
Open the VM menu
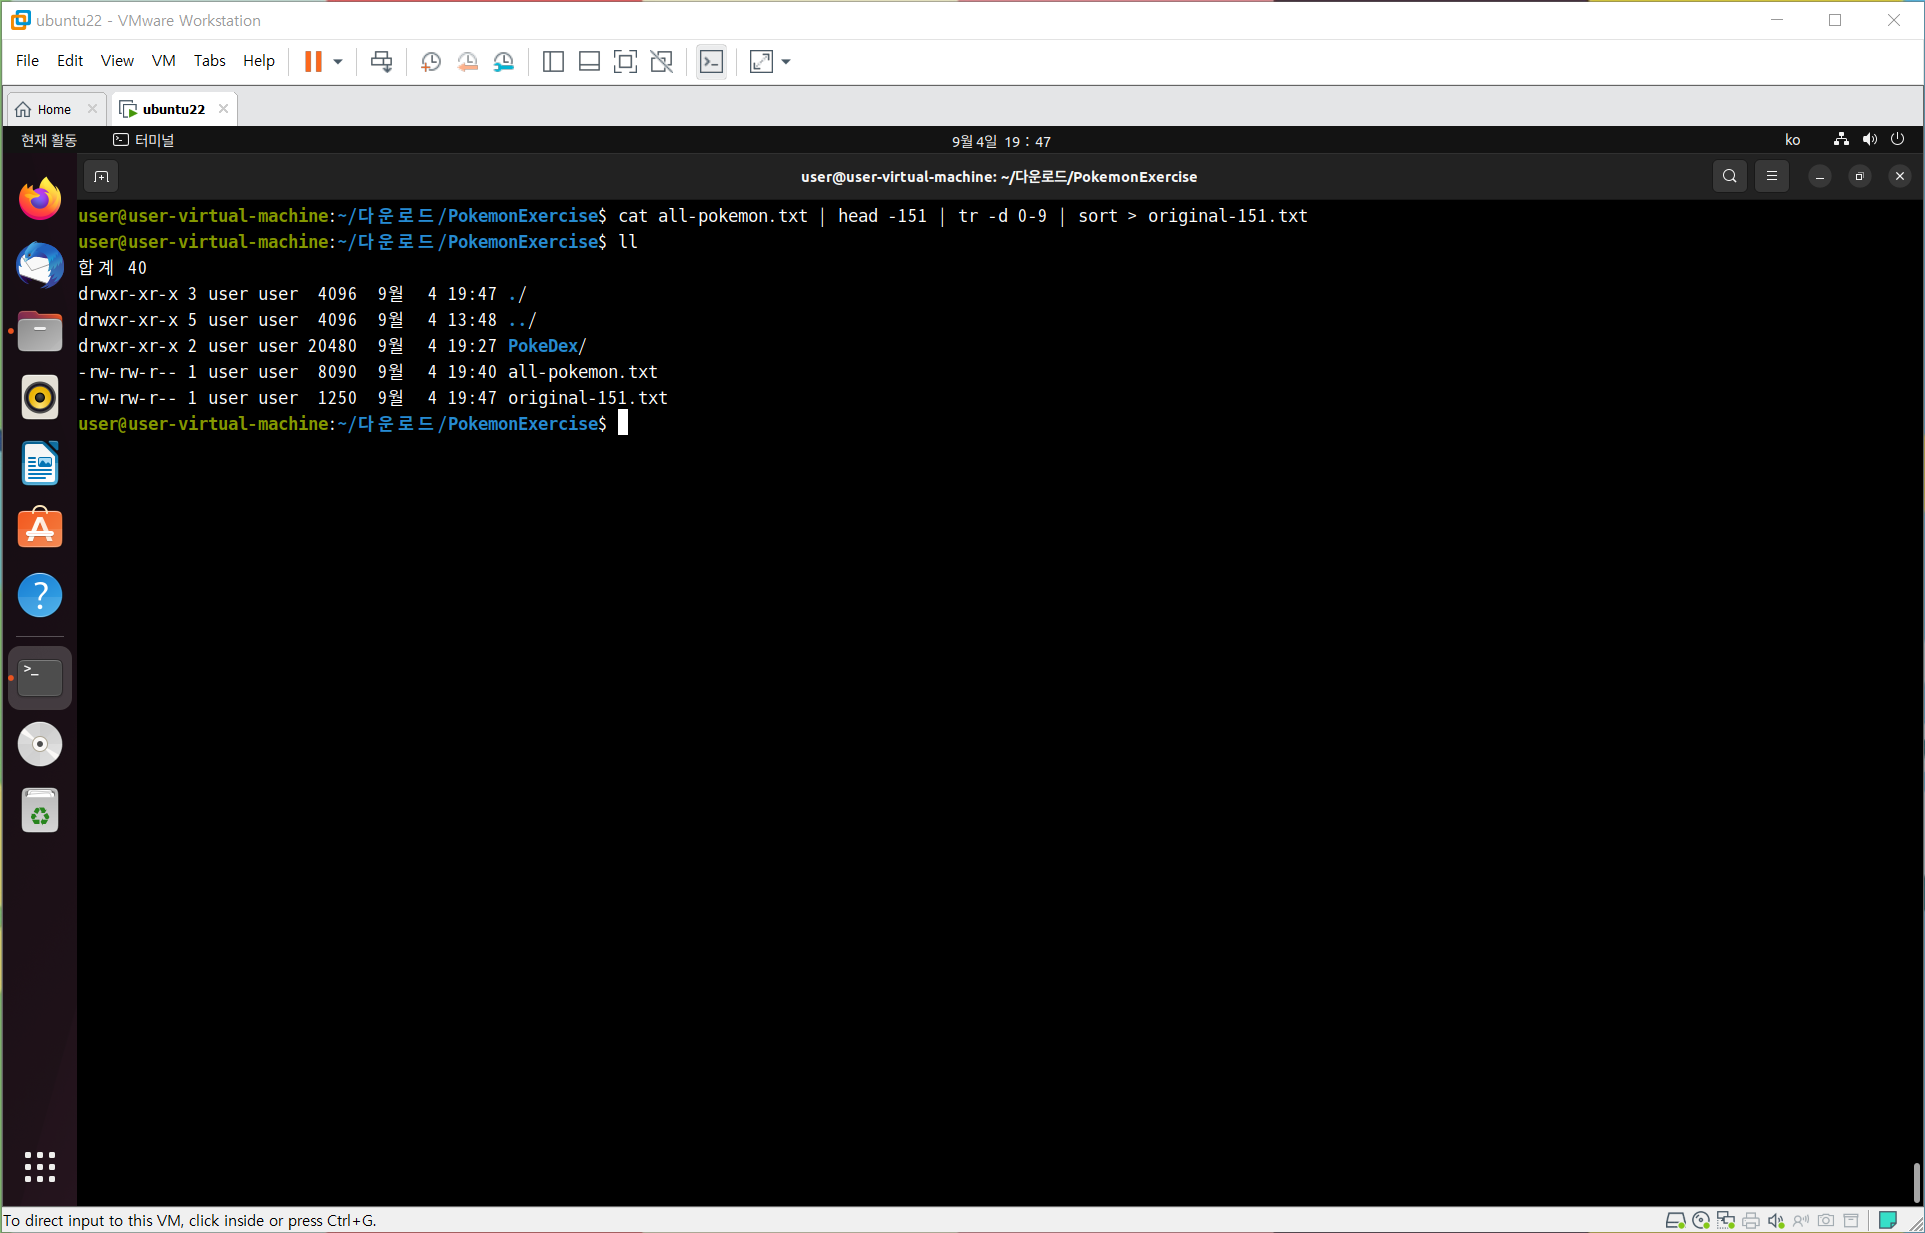pos(163,61)
